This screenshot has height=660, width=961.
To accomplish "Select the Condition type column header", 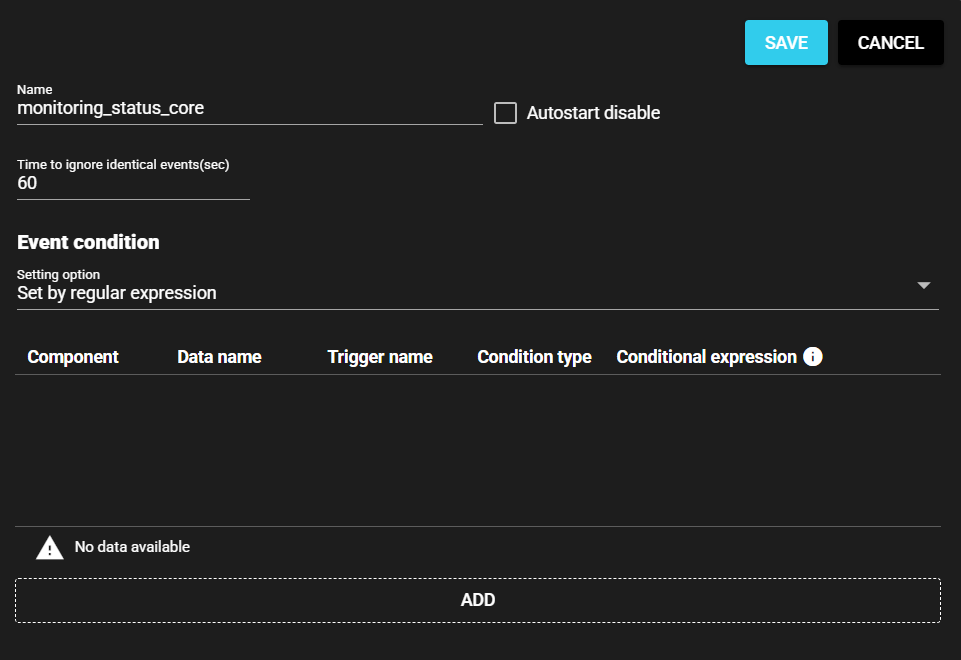I will 534,357.
